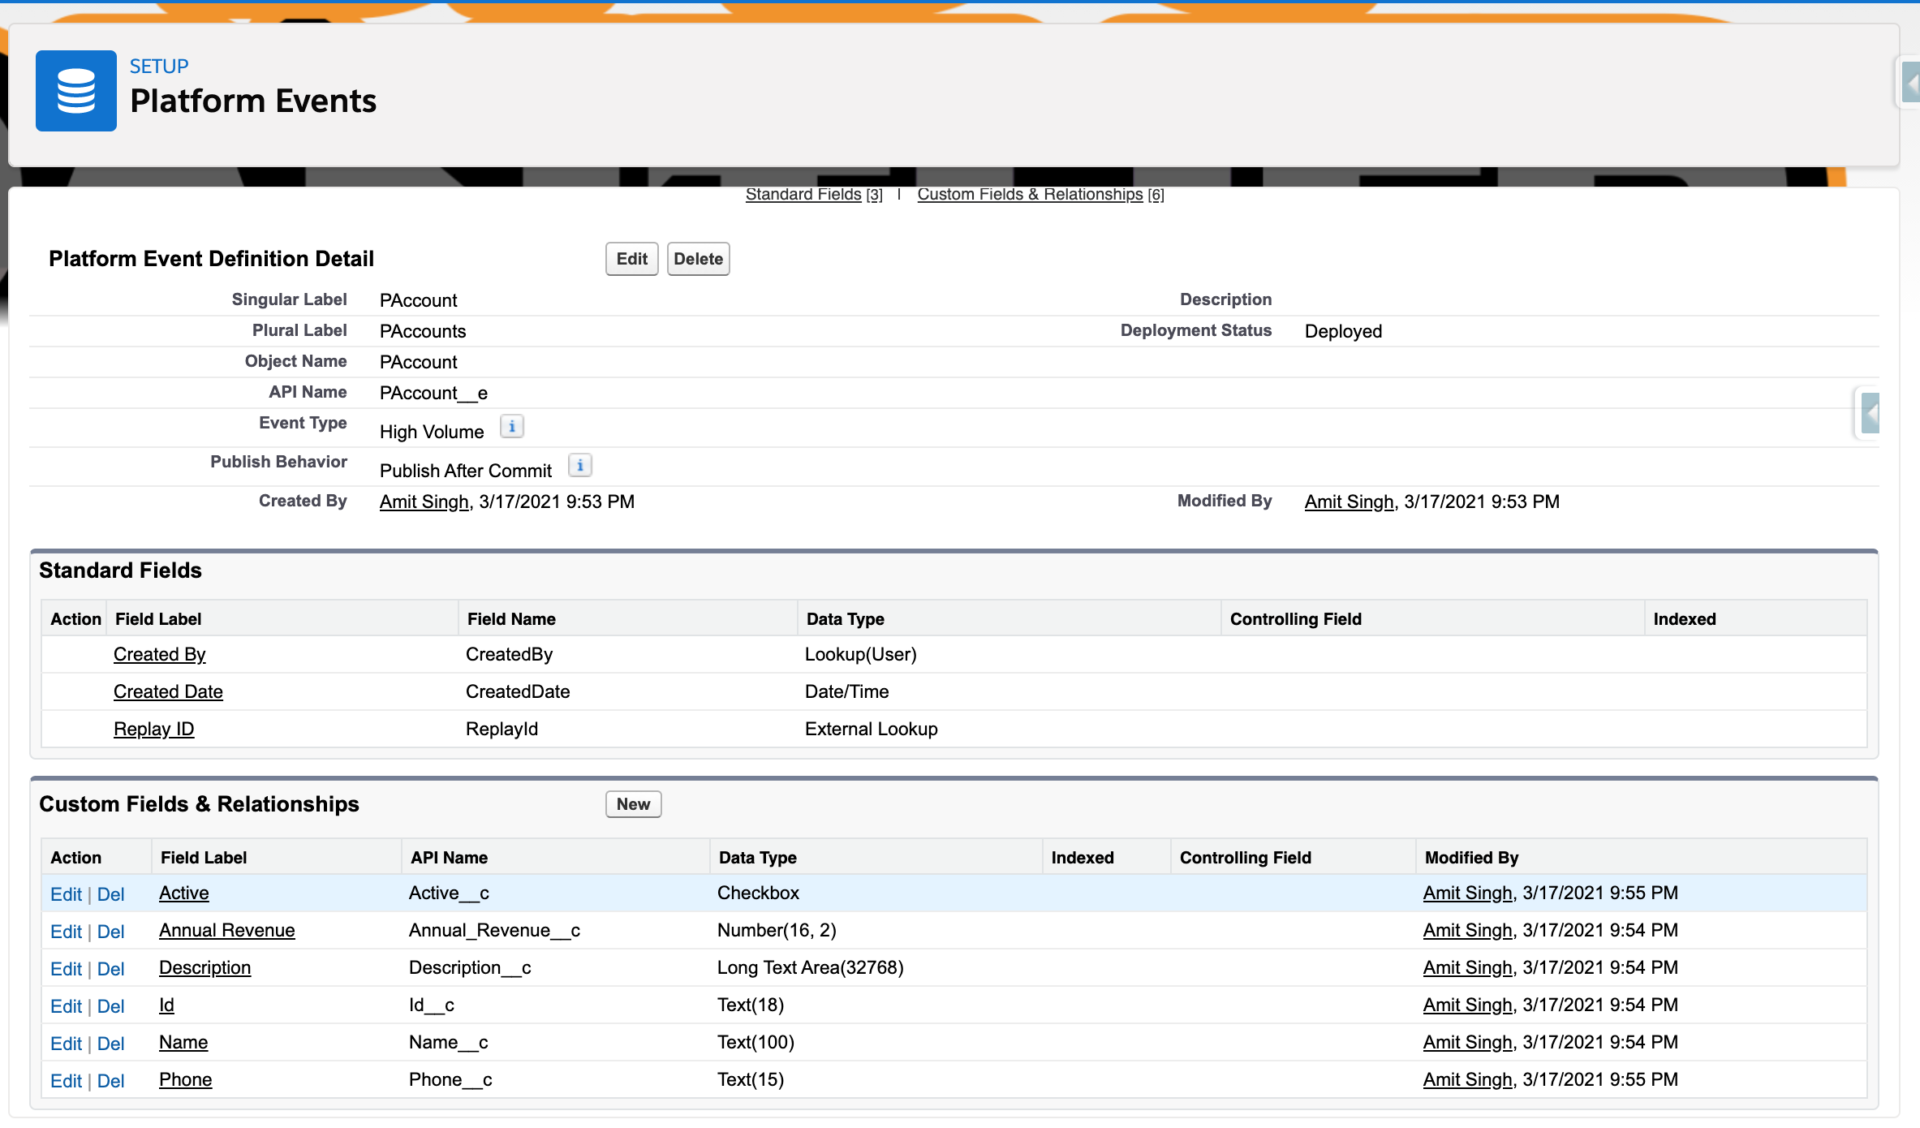
Task: Edit the Phone custom field
Action: [65, 1080]
